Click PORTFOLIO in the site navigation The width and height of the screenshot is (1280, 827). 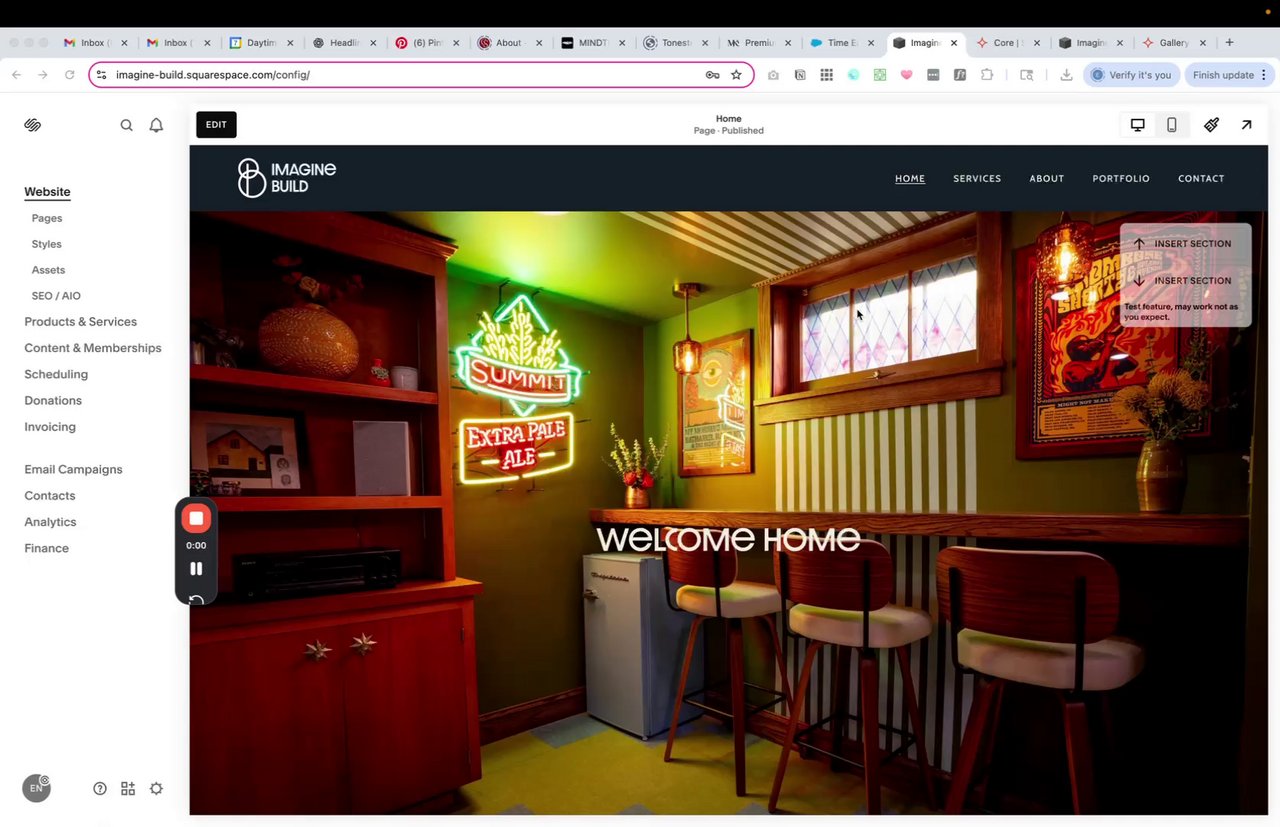pos(1121,179)
